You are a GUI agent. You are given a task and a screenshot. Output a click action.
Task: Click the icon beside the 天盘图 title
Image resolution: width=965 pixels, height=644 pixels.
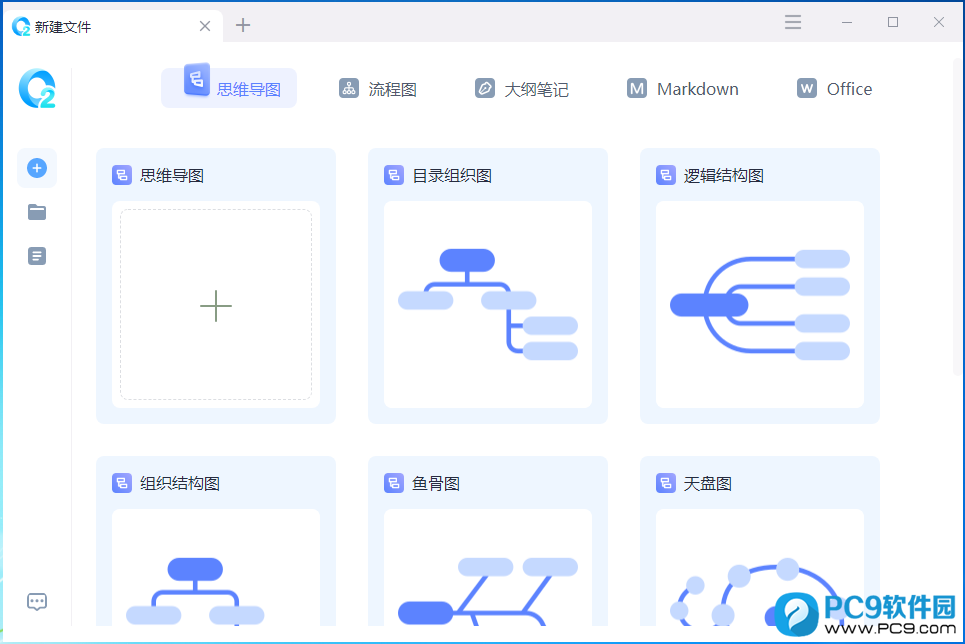[666, 483]
